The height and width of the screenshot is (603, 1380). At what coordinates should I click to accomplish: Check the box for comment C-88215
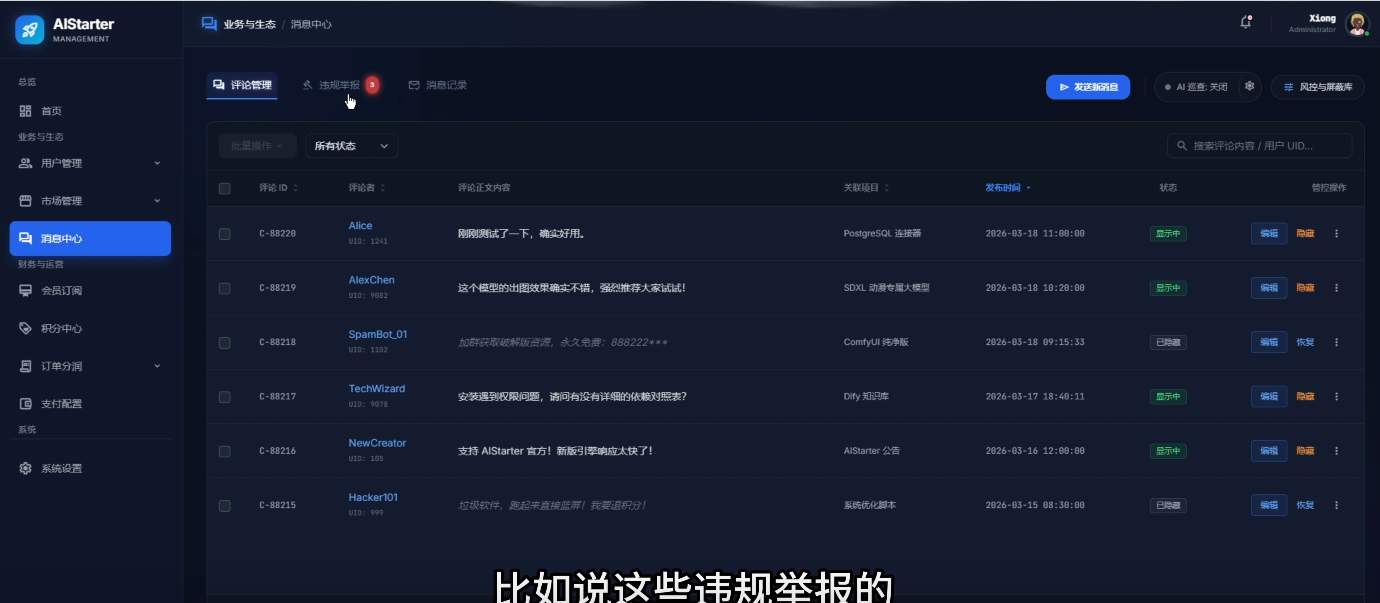[x=224, y=505]
